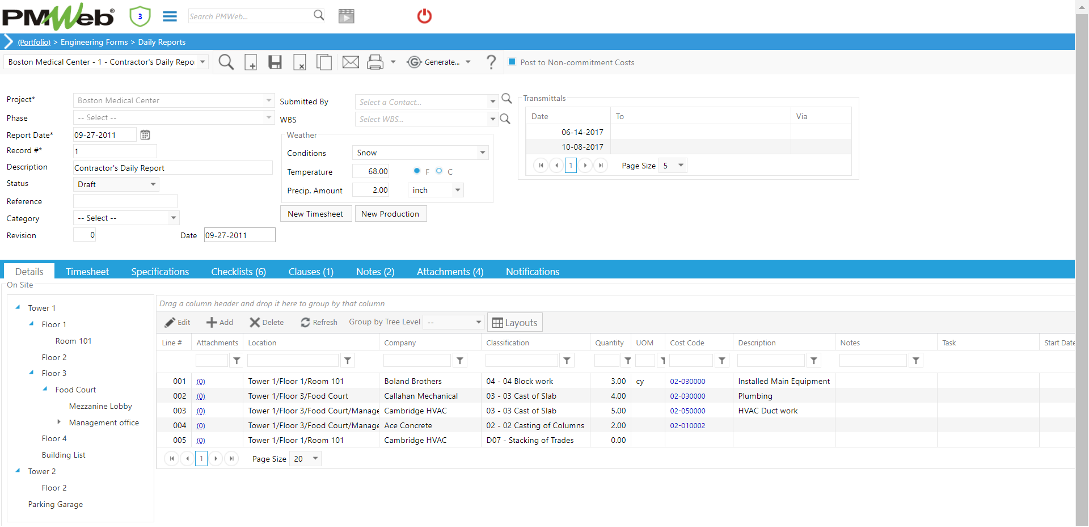The height and width of the screenshot is (527, 1089).
Task: Expand the Management office tree node
Action: (x=59, y=422)
